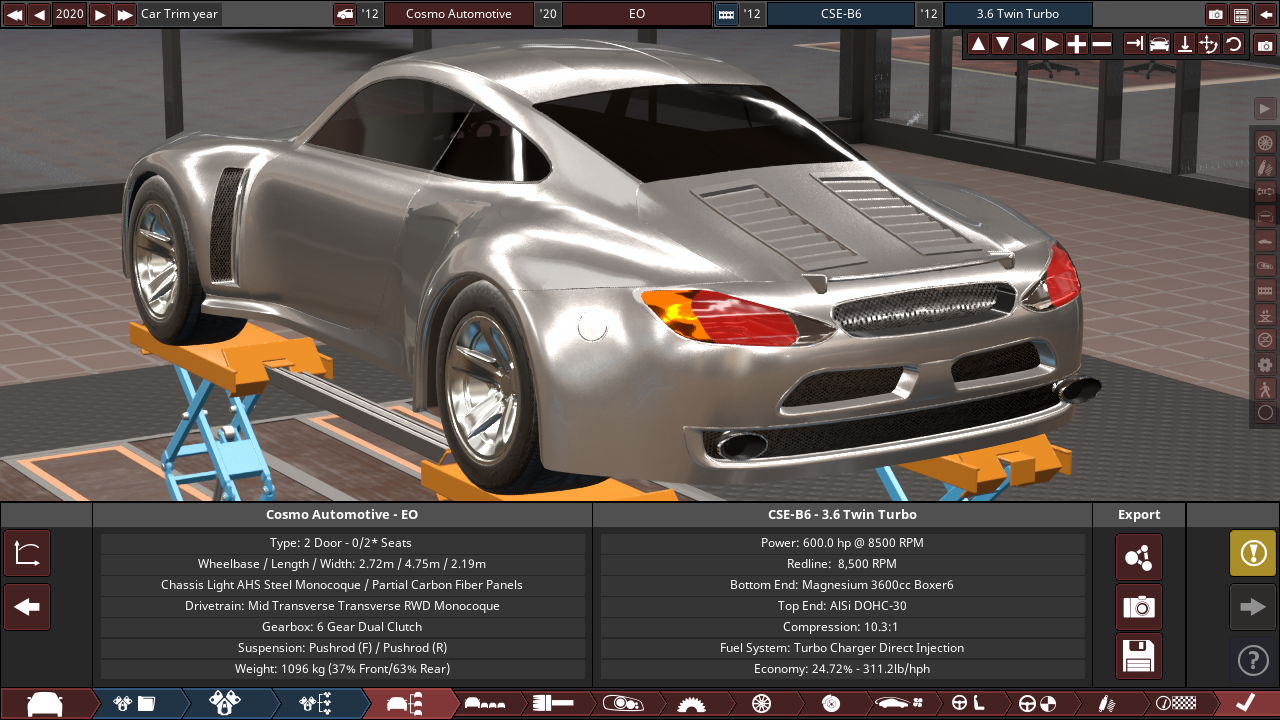Toggle suspension spring visibility
Image resolution: width=1280 pixels, height=720 pixels.
point(1265,167)
